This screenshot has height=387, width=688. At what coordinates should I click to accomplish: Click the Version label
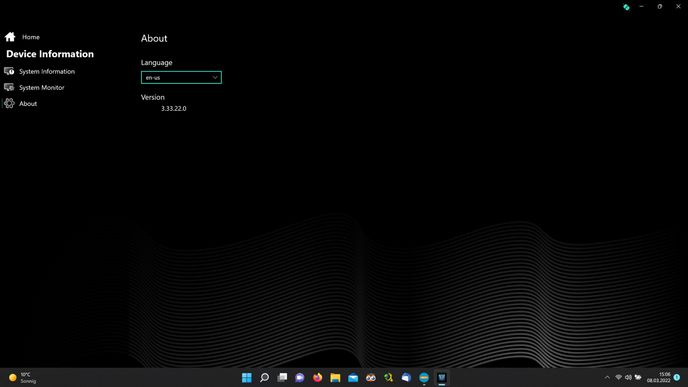[x=153, y=97]
